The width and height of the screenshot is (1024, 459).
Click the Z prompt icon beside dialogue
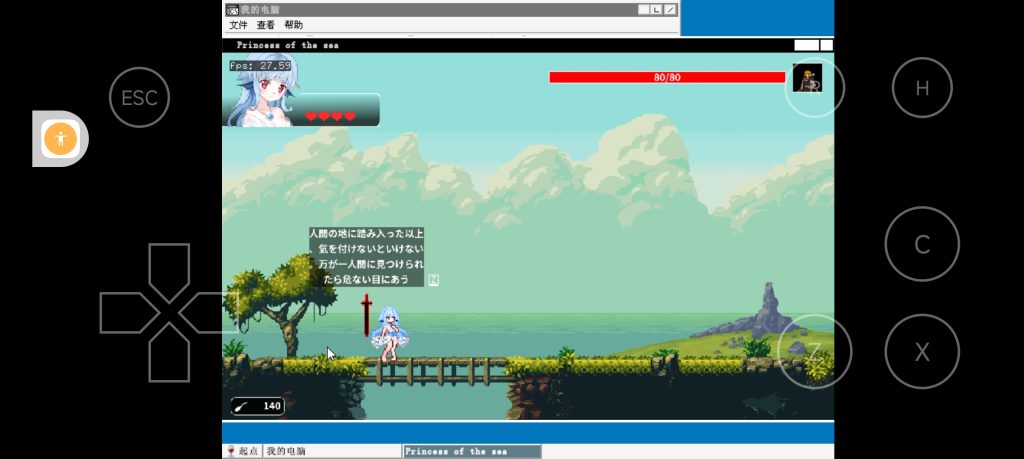tap(434, 279)
